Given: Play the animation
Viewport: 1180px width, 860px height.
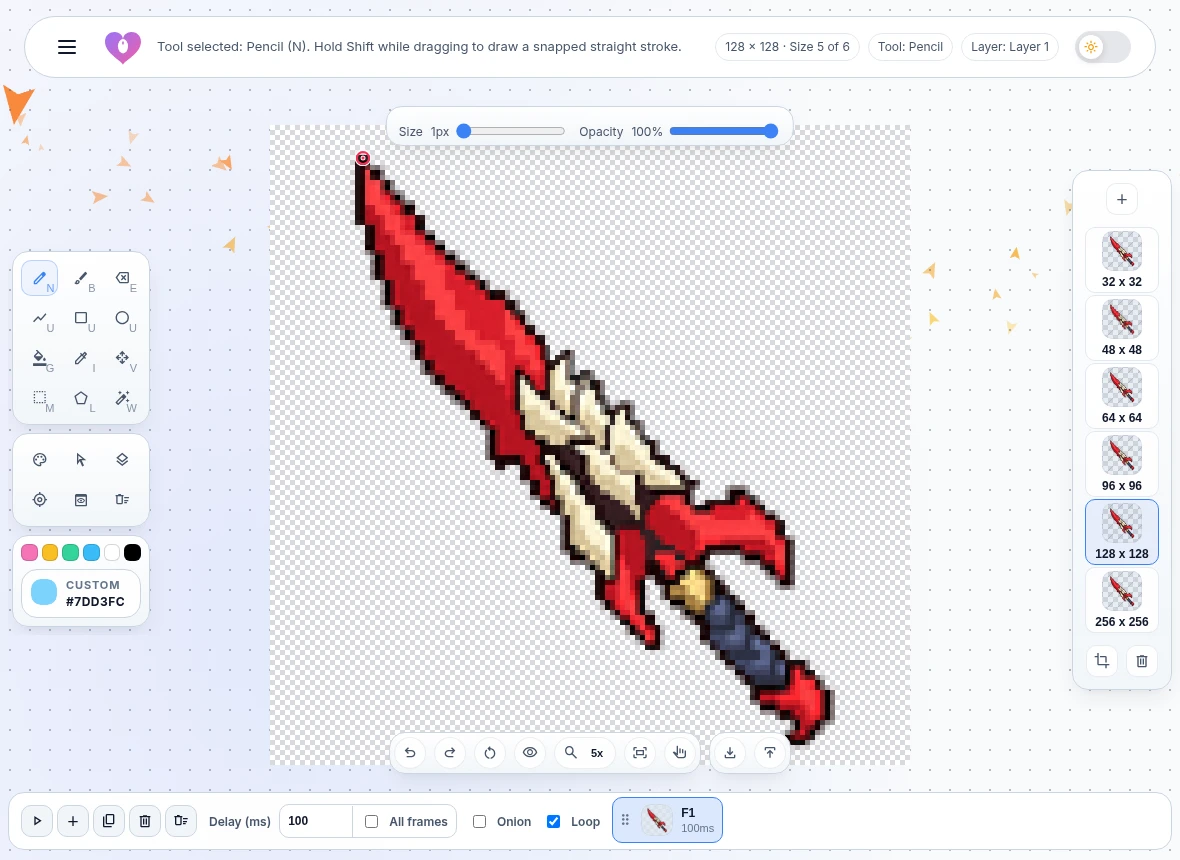Looking at the screenshot, I should click(x=37, y=821).
